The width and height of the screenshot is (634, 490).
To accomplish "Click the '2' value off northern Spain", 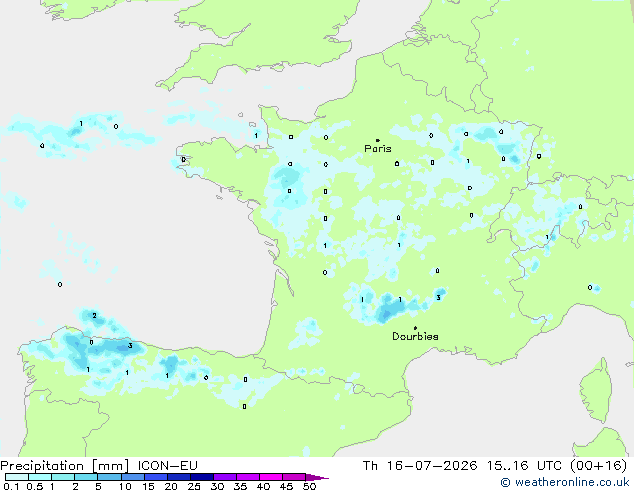I will (x=94, y=315).
